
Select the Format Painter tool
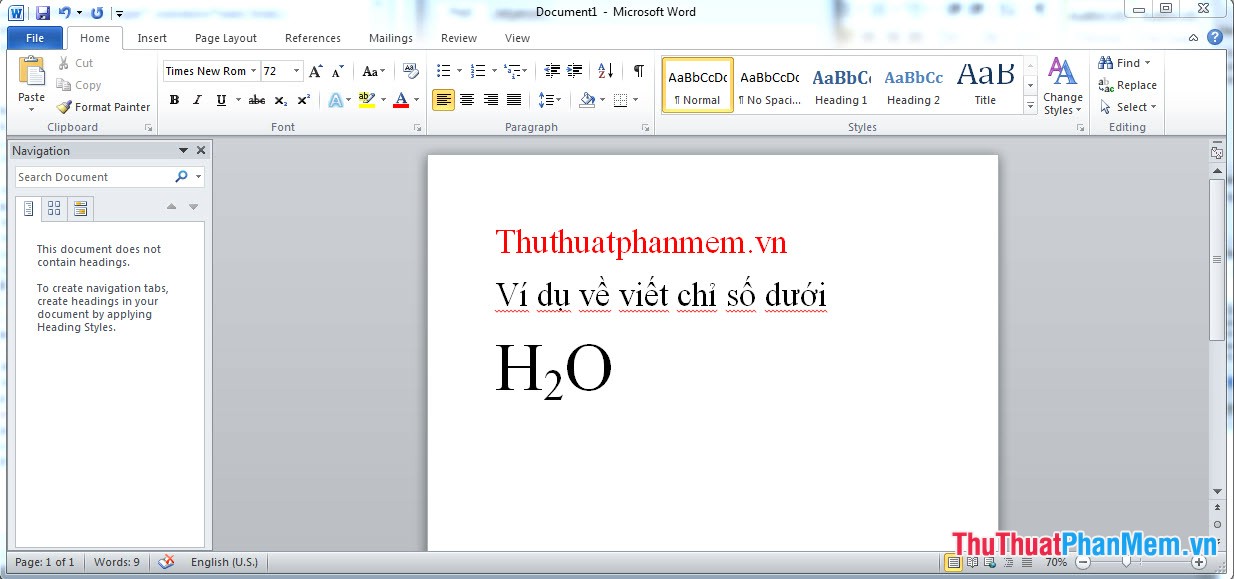click(103, 107)
